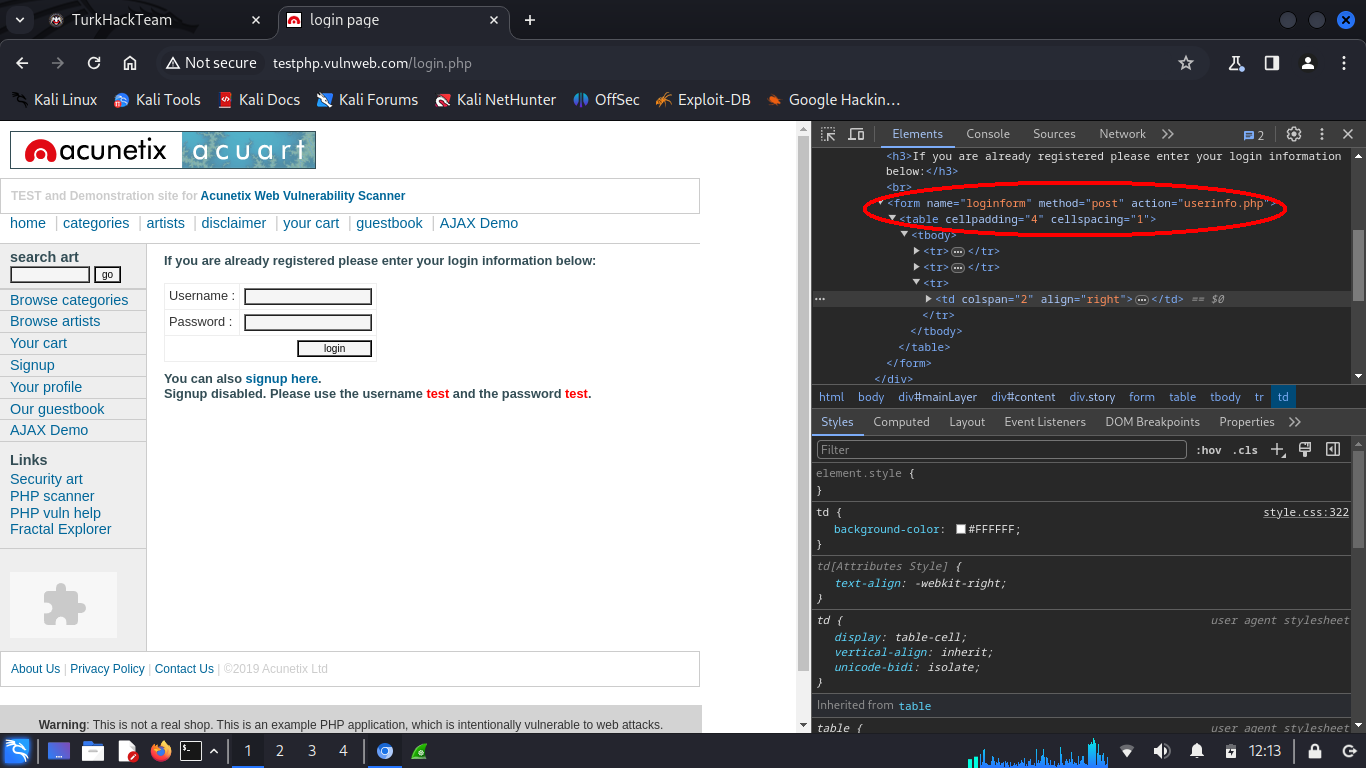Open the Chrome Labs flask icon
Image resolution: width=1366 pixels, height=768 pixels.
(x=1236, y=63)
